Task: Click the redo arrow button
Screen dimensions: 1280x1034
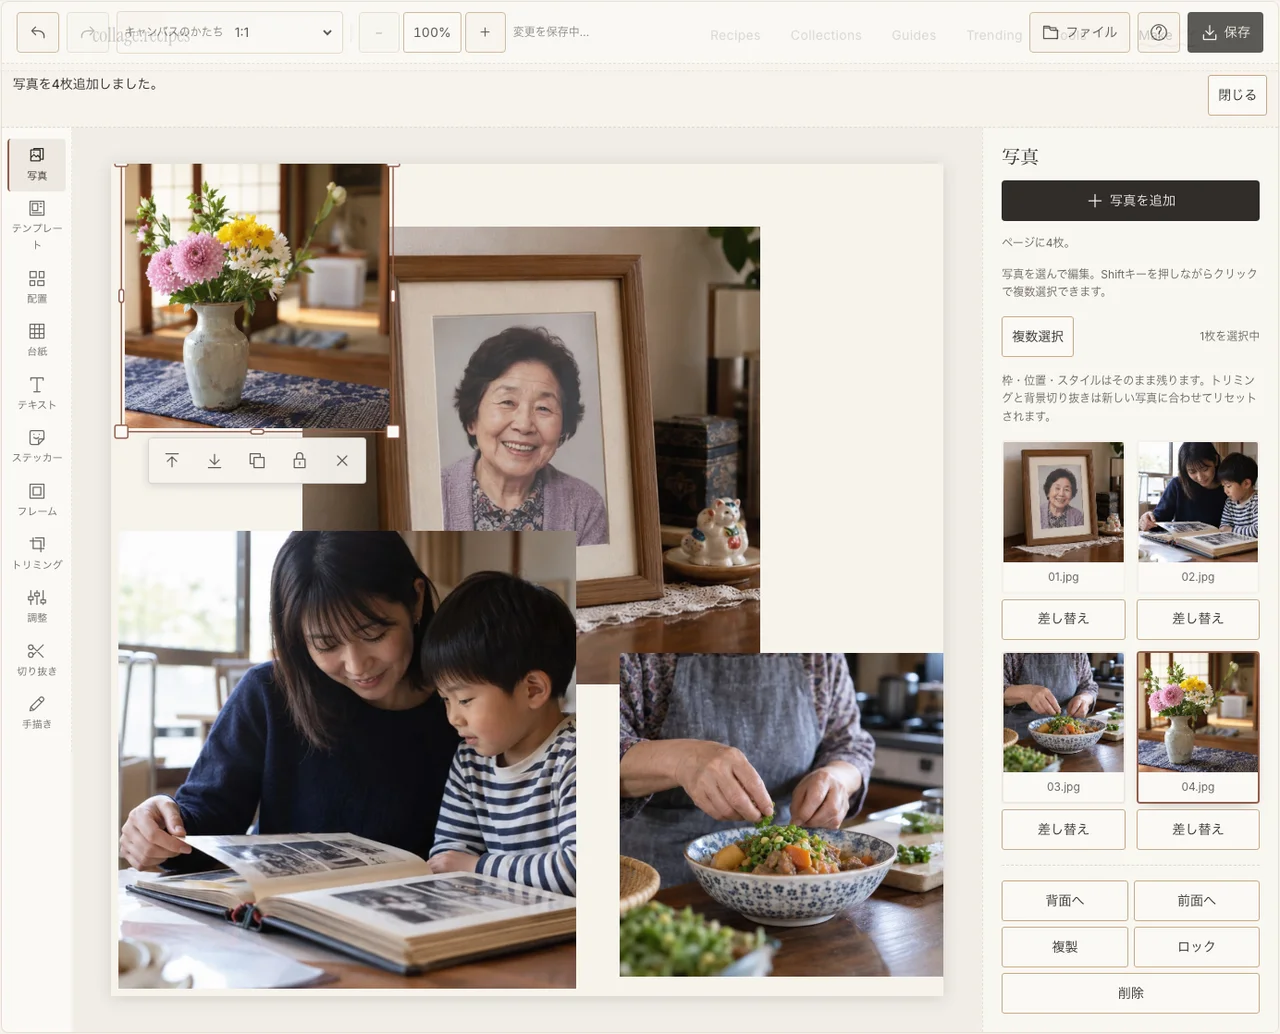Action: (x=88, y=32)
